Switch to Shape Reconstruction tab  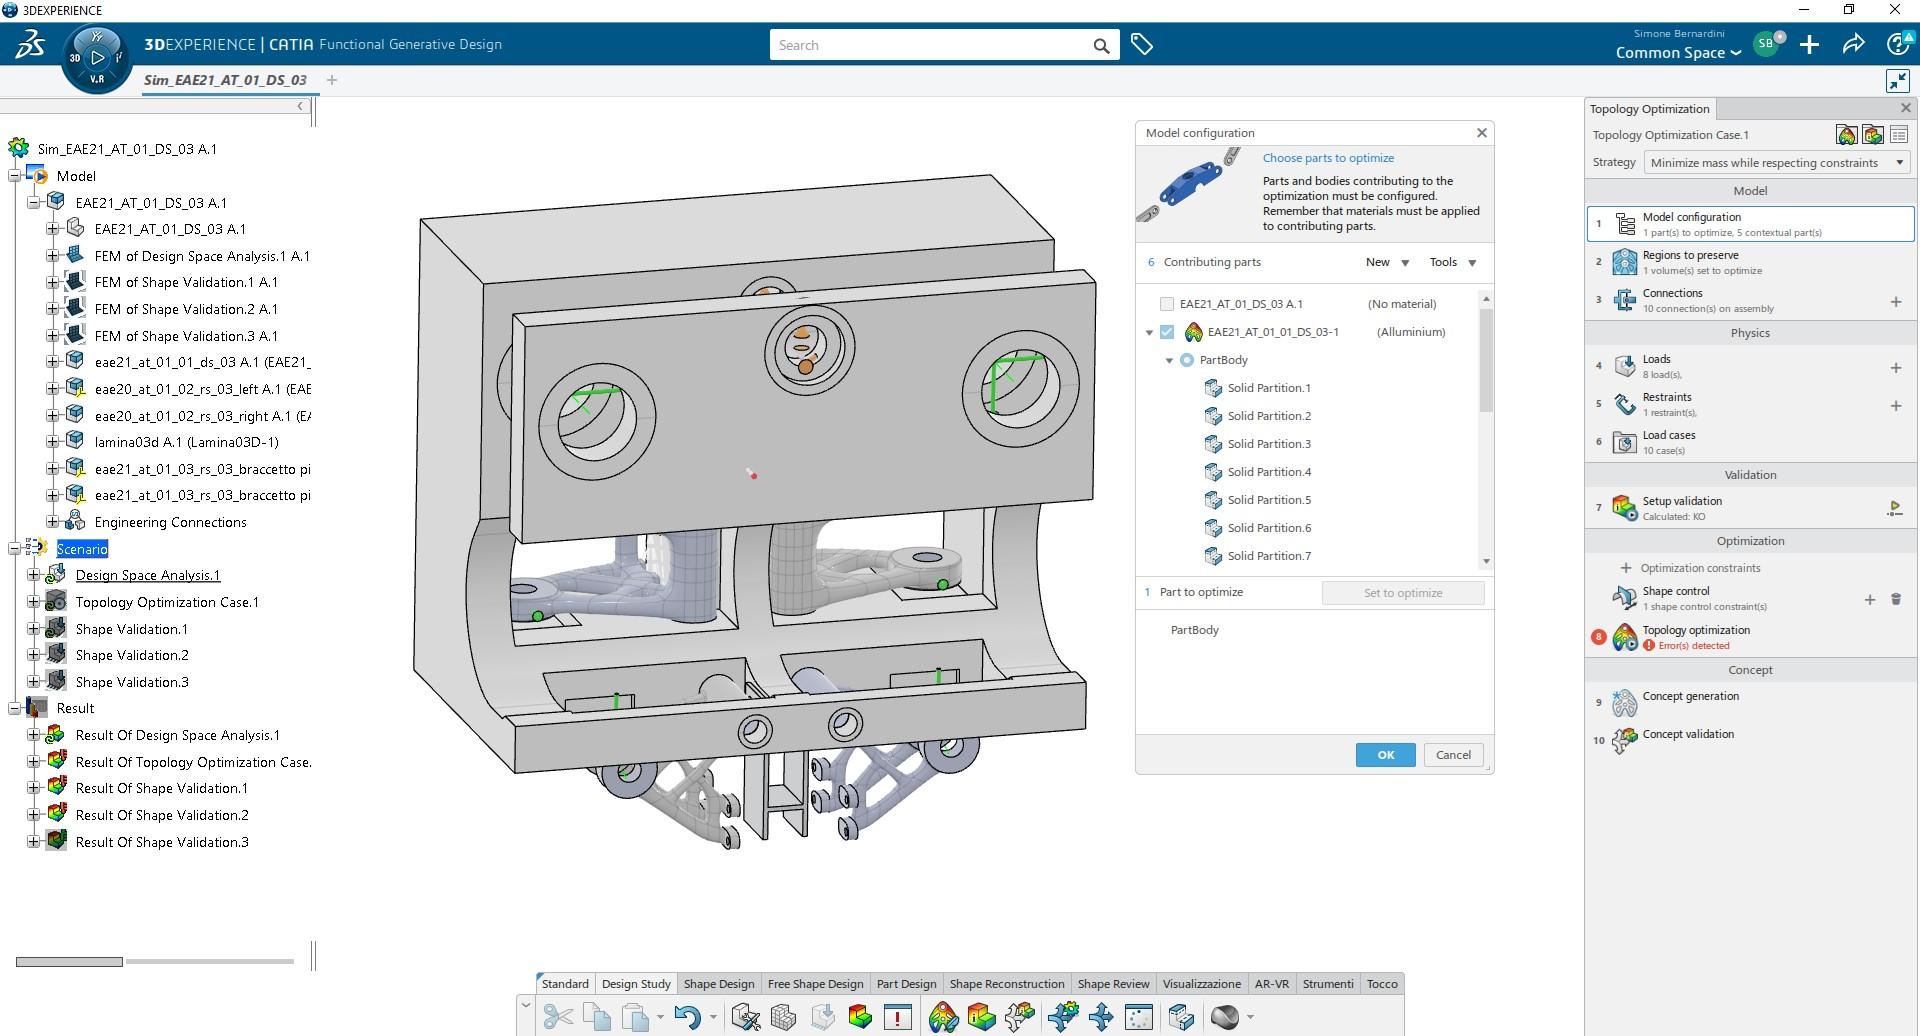tap(1007, 984)
